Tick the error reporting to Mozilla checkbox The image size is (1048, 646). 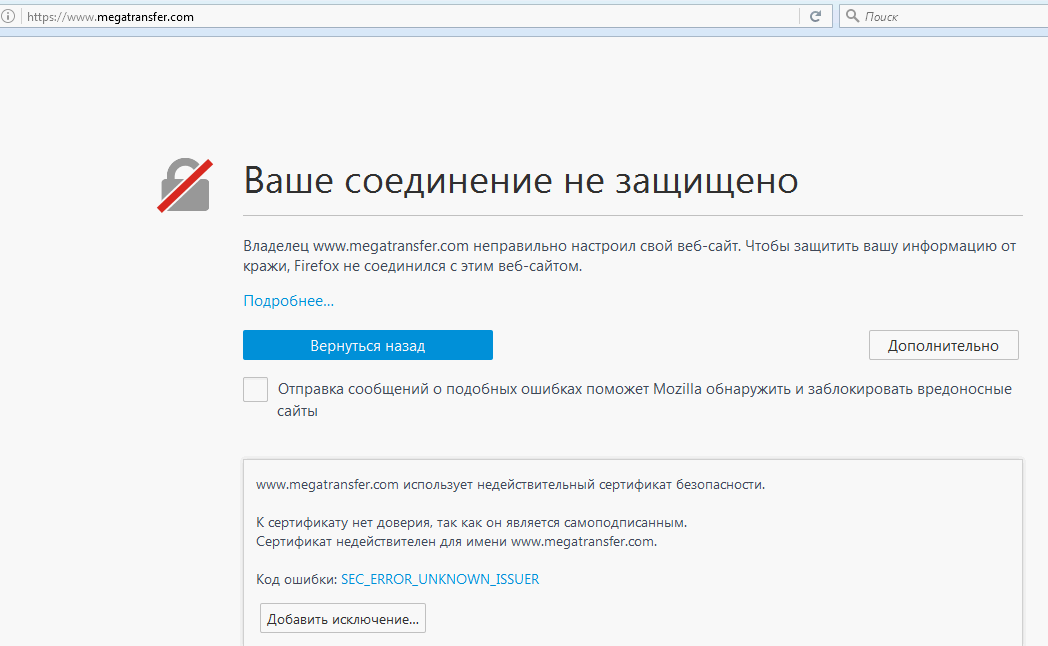pos(255,389)
